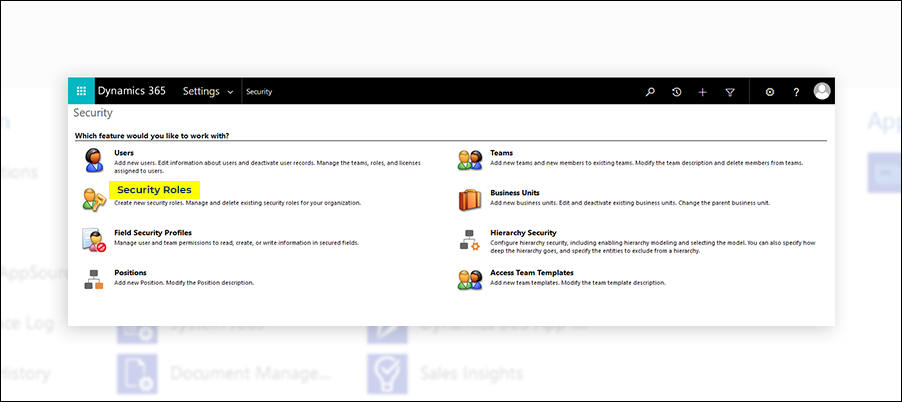This screenshot has height=402, width=902.
Task: Open the Field Security Profiles link
Action: tap(152, 233)
